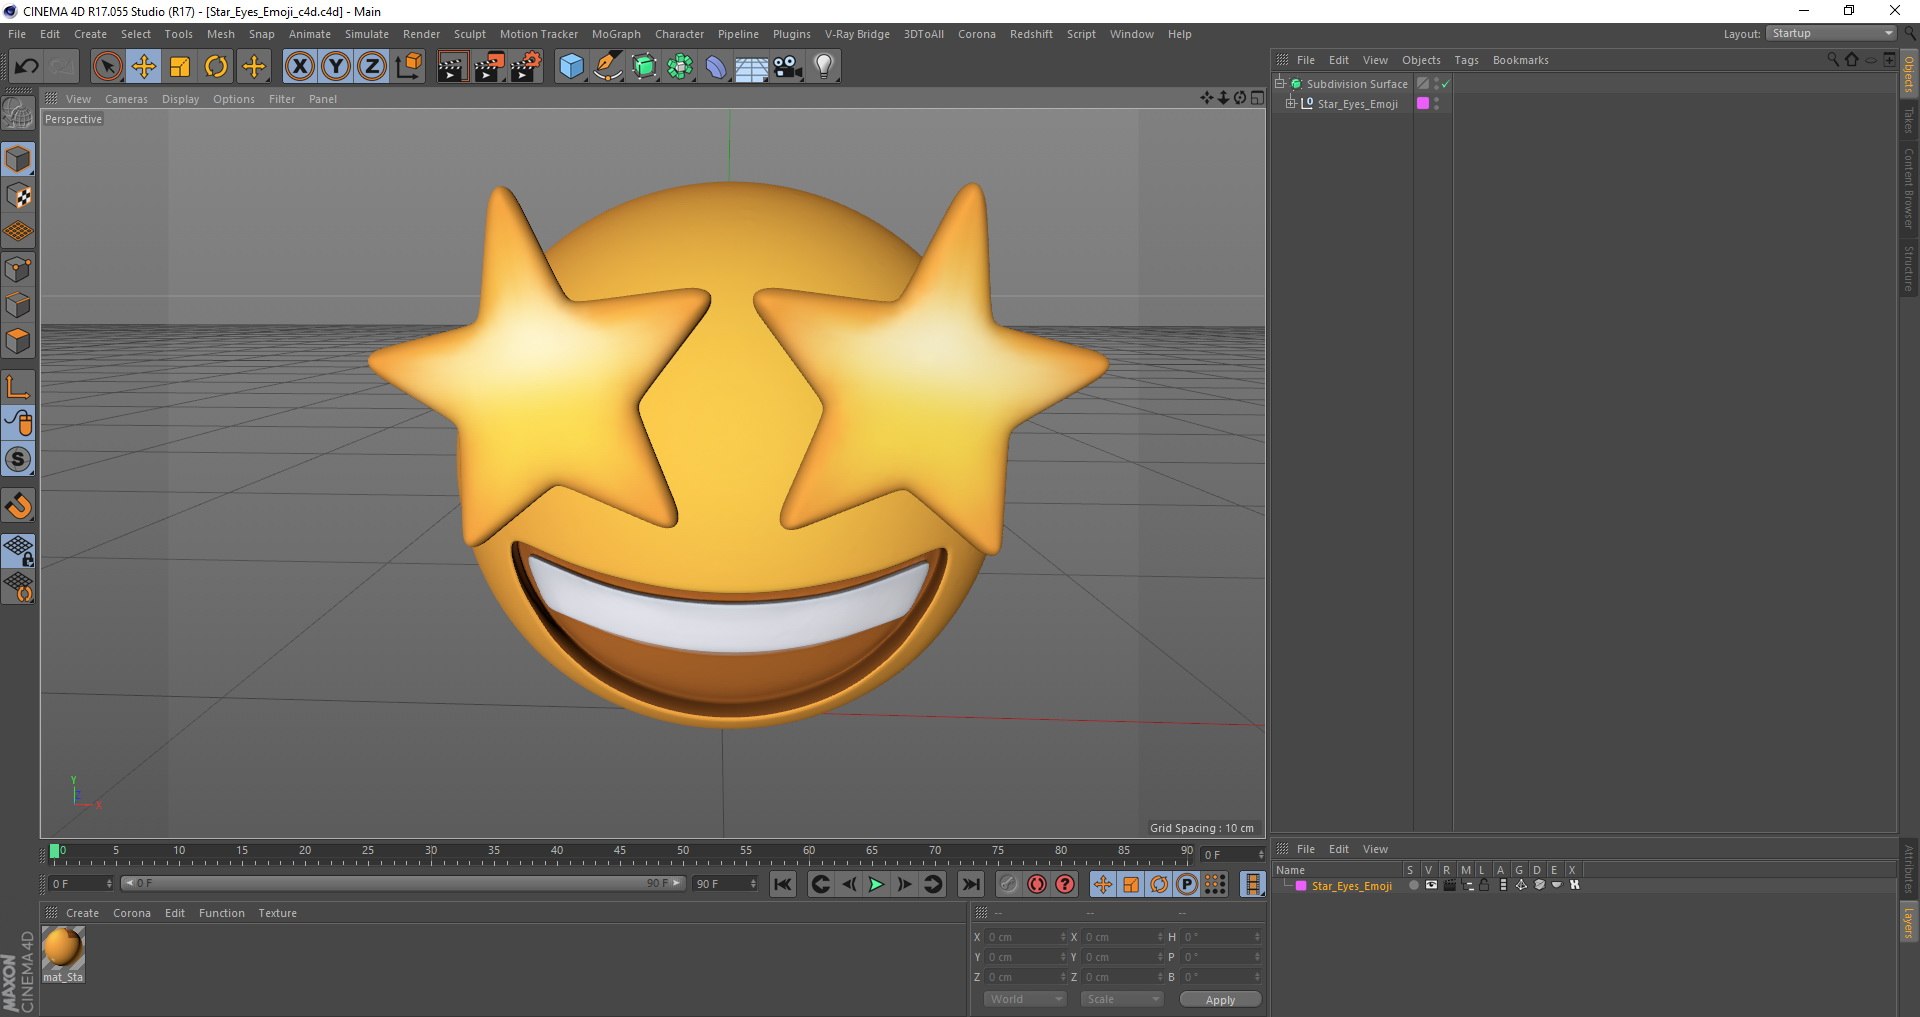Switch to Texture mode
The width and height of the screenshot is (1920, 1017).
click(18, 196)
